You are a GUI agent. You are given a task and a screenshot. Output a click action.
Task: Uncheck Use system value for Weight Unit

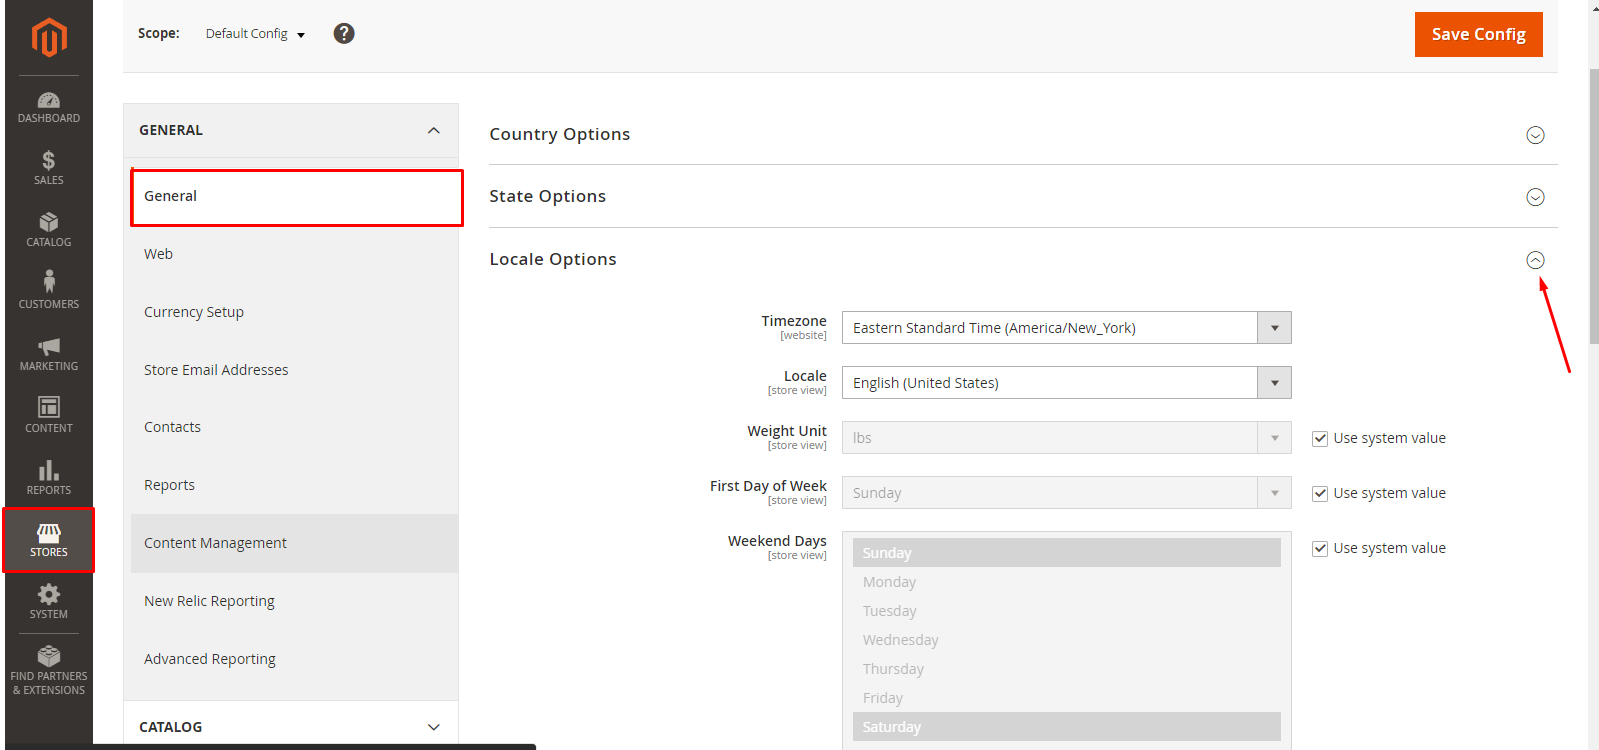pyautogui.click(x=1320, y=438)
